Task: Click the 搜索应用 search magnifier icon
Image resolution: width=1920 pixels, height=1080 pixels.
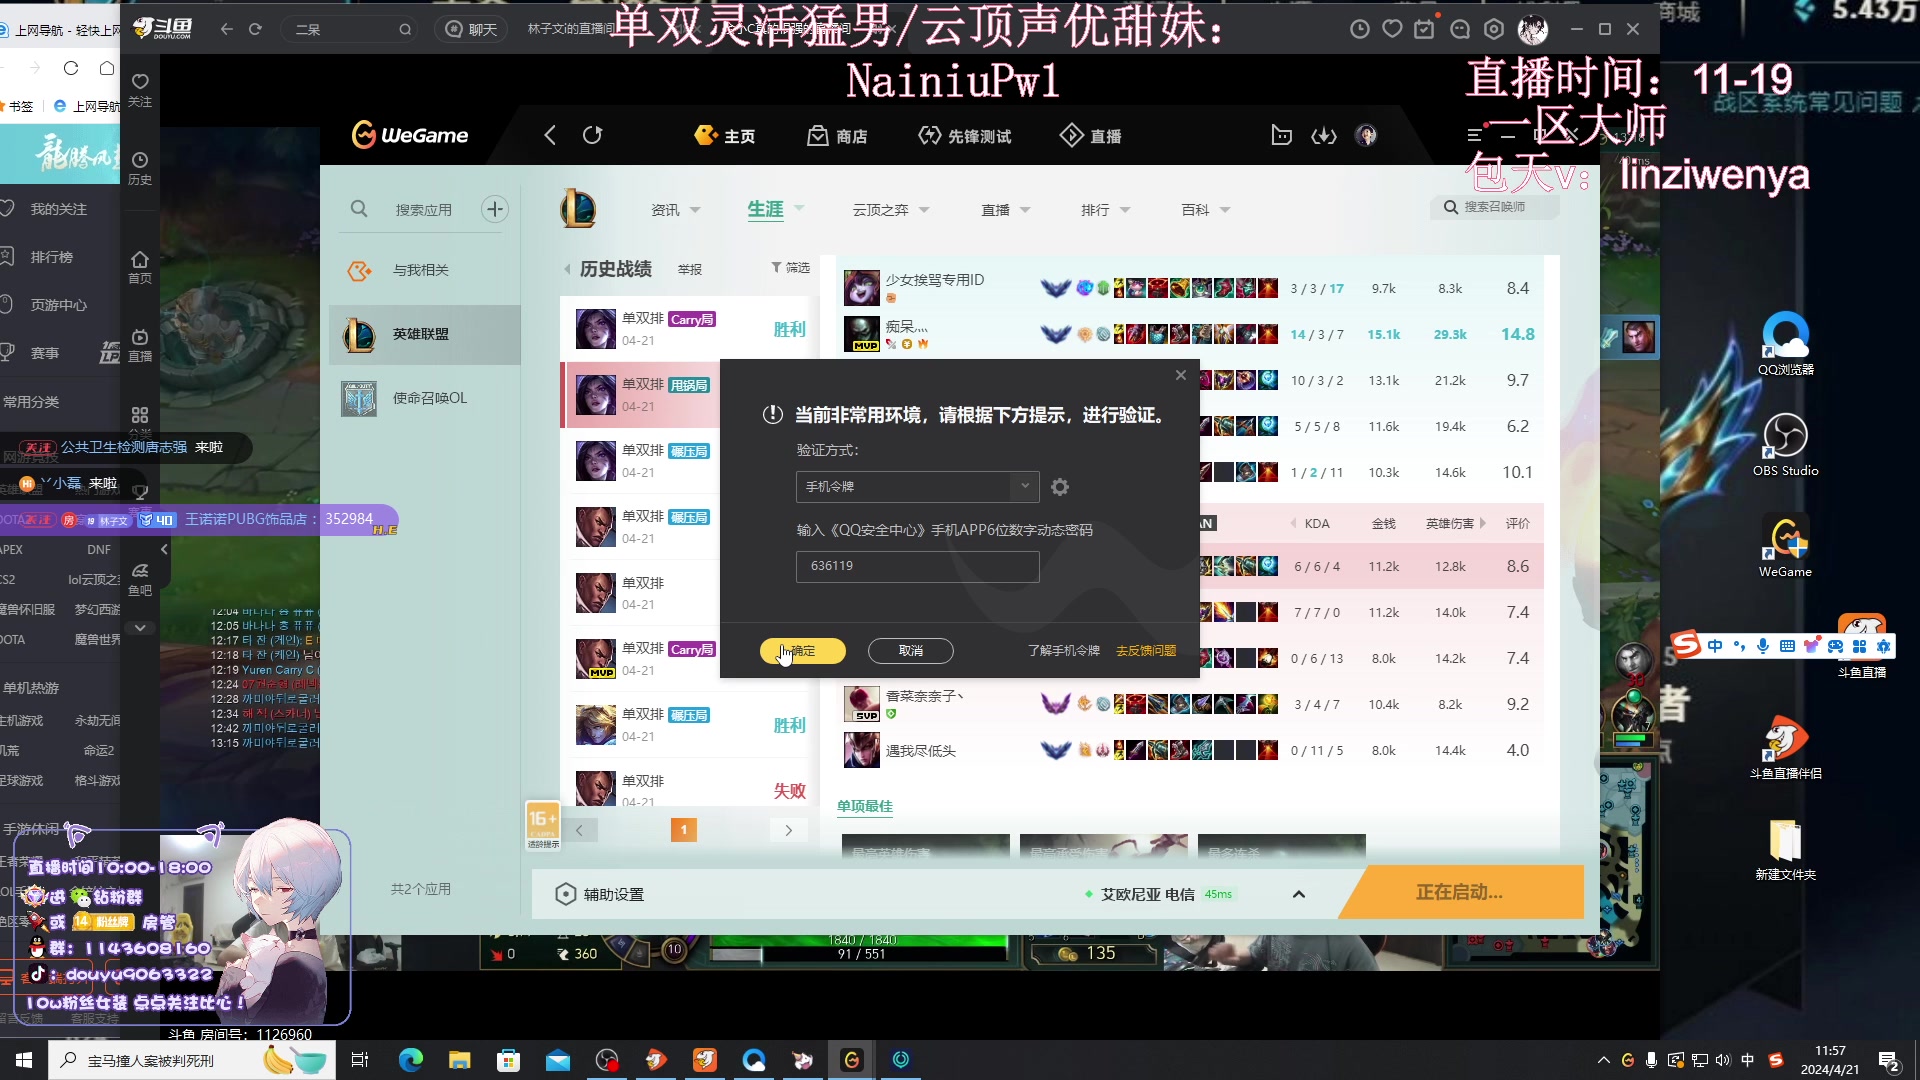Action: point(359,209)
